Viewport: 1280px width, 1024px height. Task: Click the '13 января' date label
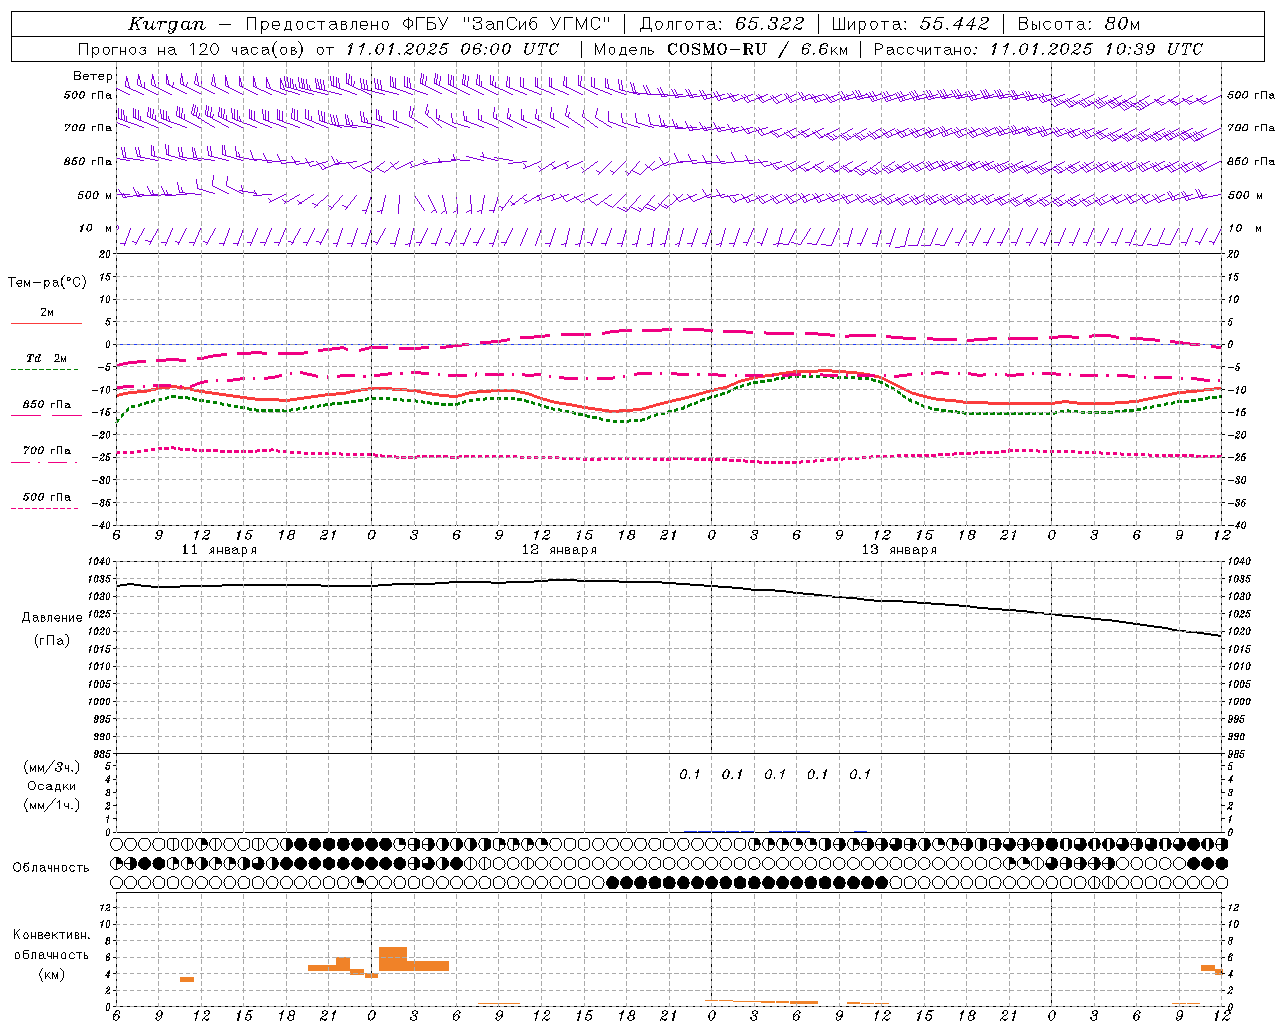pos(899,550)
